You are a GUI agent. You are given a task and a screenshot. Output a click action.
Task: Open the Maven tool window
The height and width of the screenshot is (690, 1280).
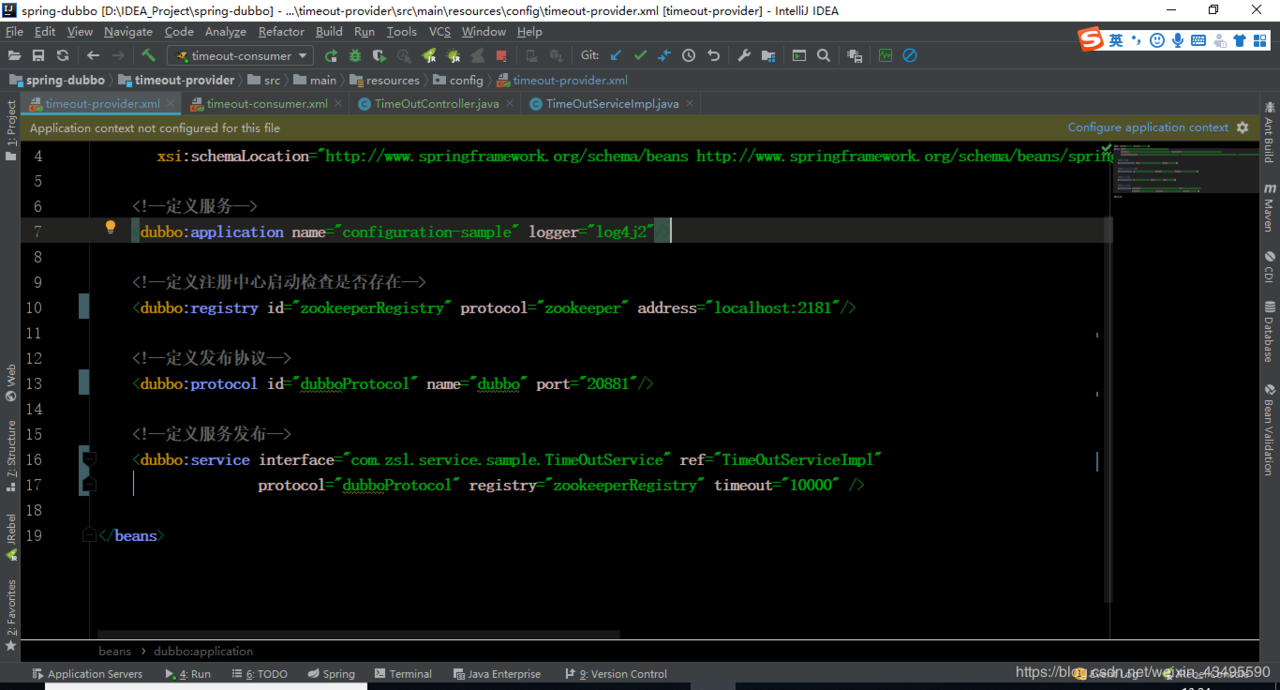point(1269,208)
